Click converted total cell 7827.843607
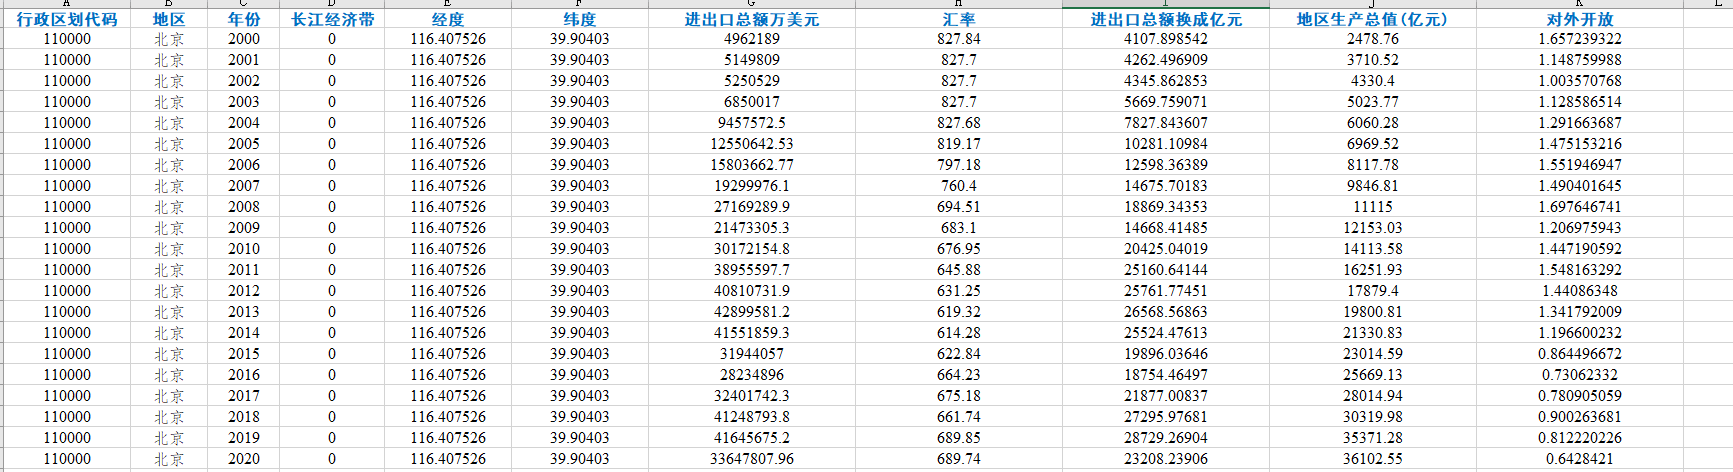1733x472 pixels. pyautogui.click(x=1166, y=123)
